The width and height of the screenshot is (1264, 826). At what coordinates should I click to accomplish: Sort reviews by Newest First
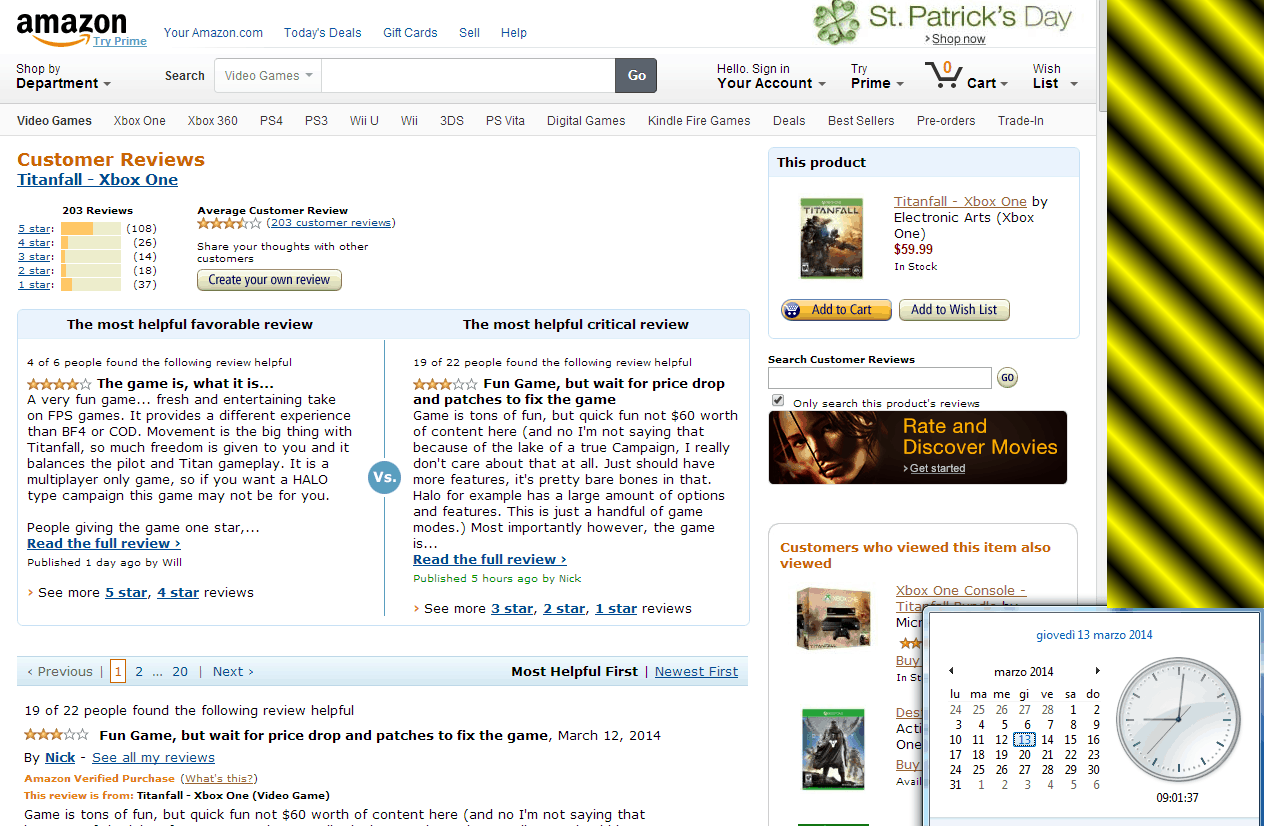(x=696, y=672)
